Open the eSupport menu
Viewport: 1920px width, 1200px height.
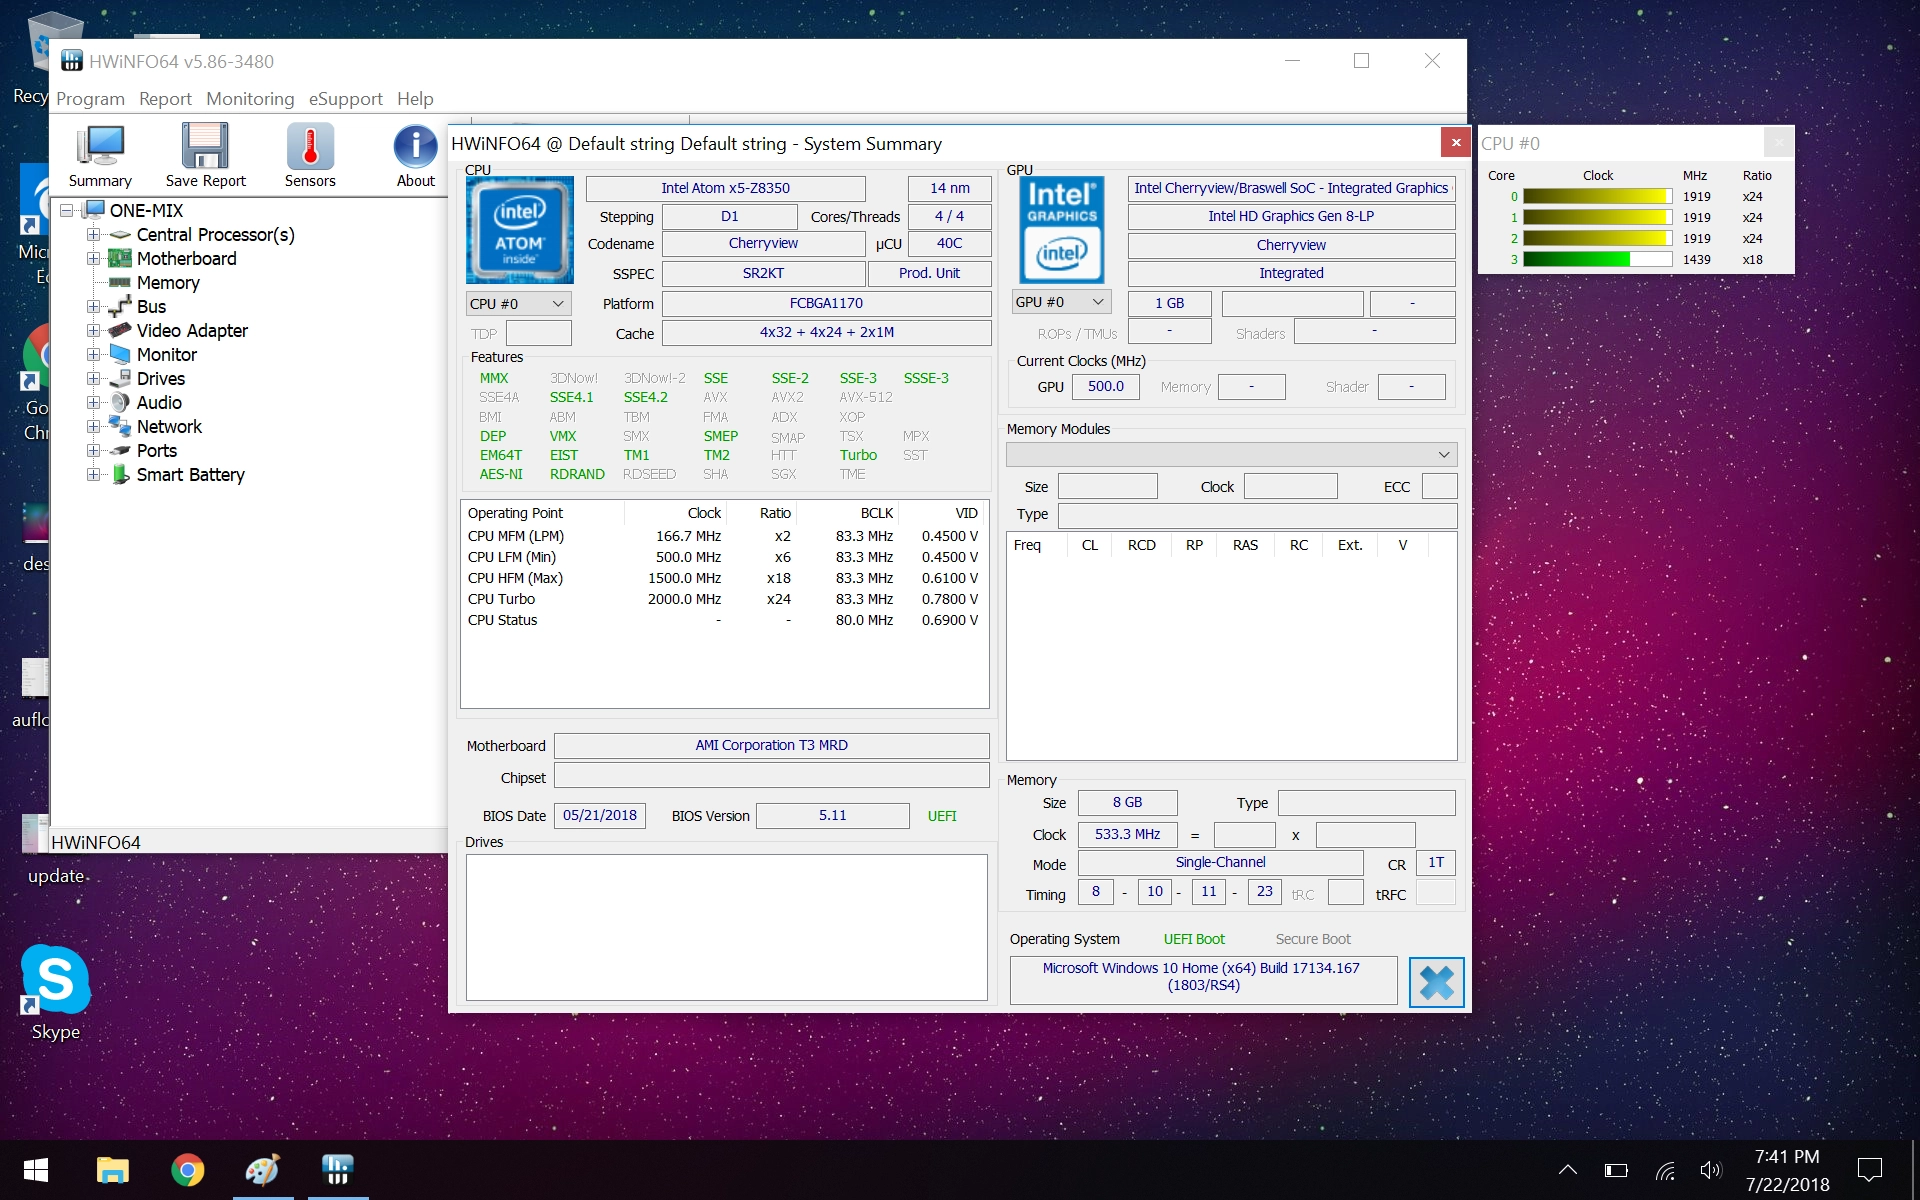[x=345, y=99]
